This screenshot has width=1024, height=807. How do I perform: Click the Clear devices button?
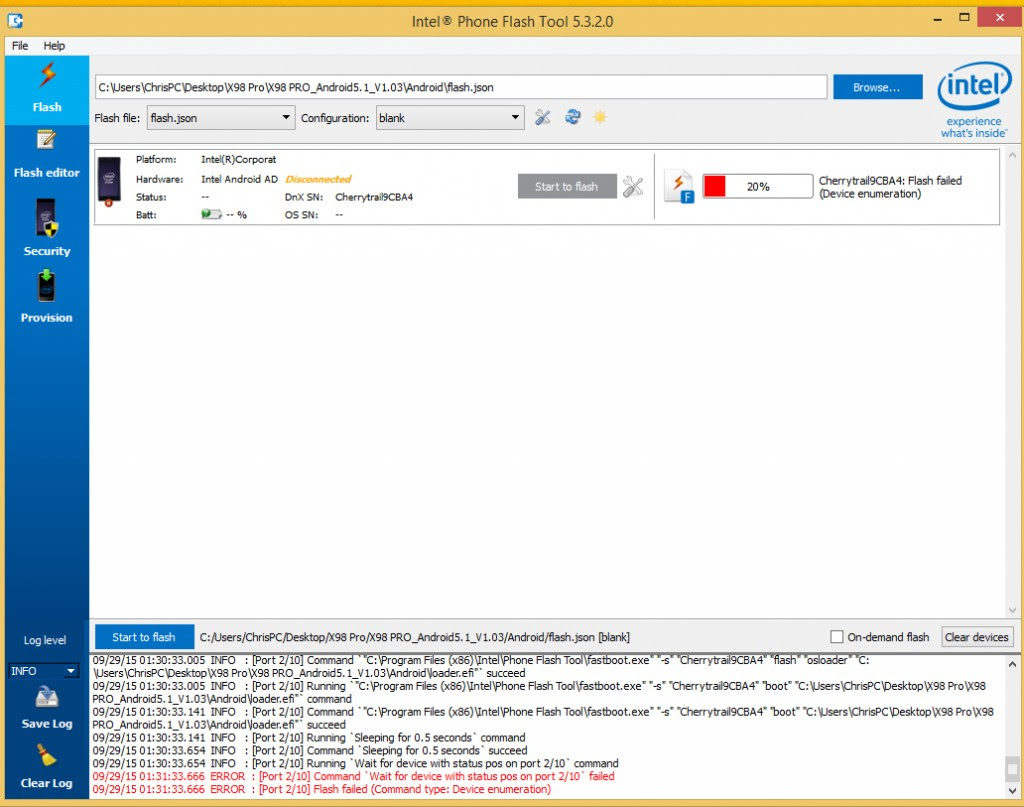(977, 637)
